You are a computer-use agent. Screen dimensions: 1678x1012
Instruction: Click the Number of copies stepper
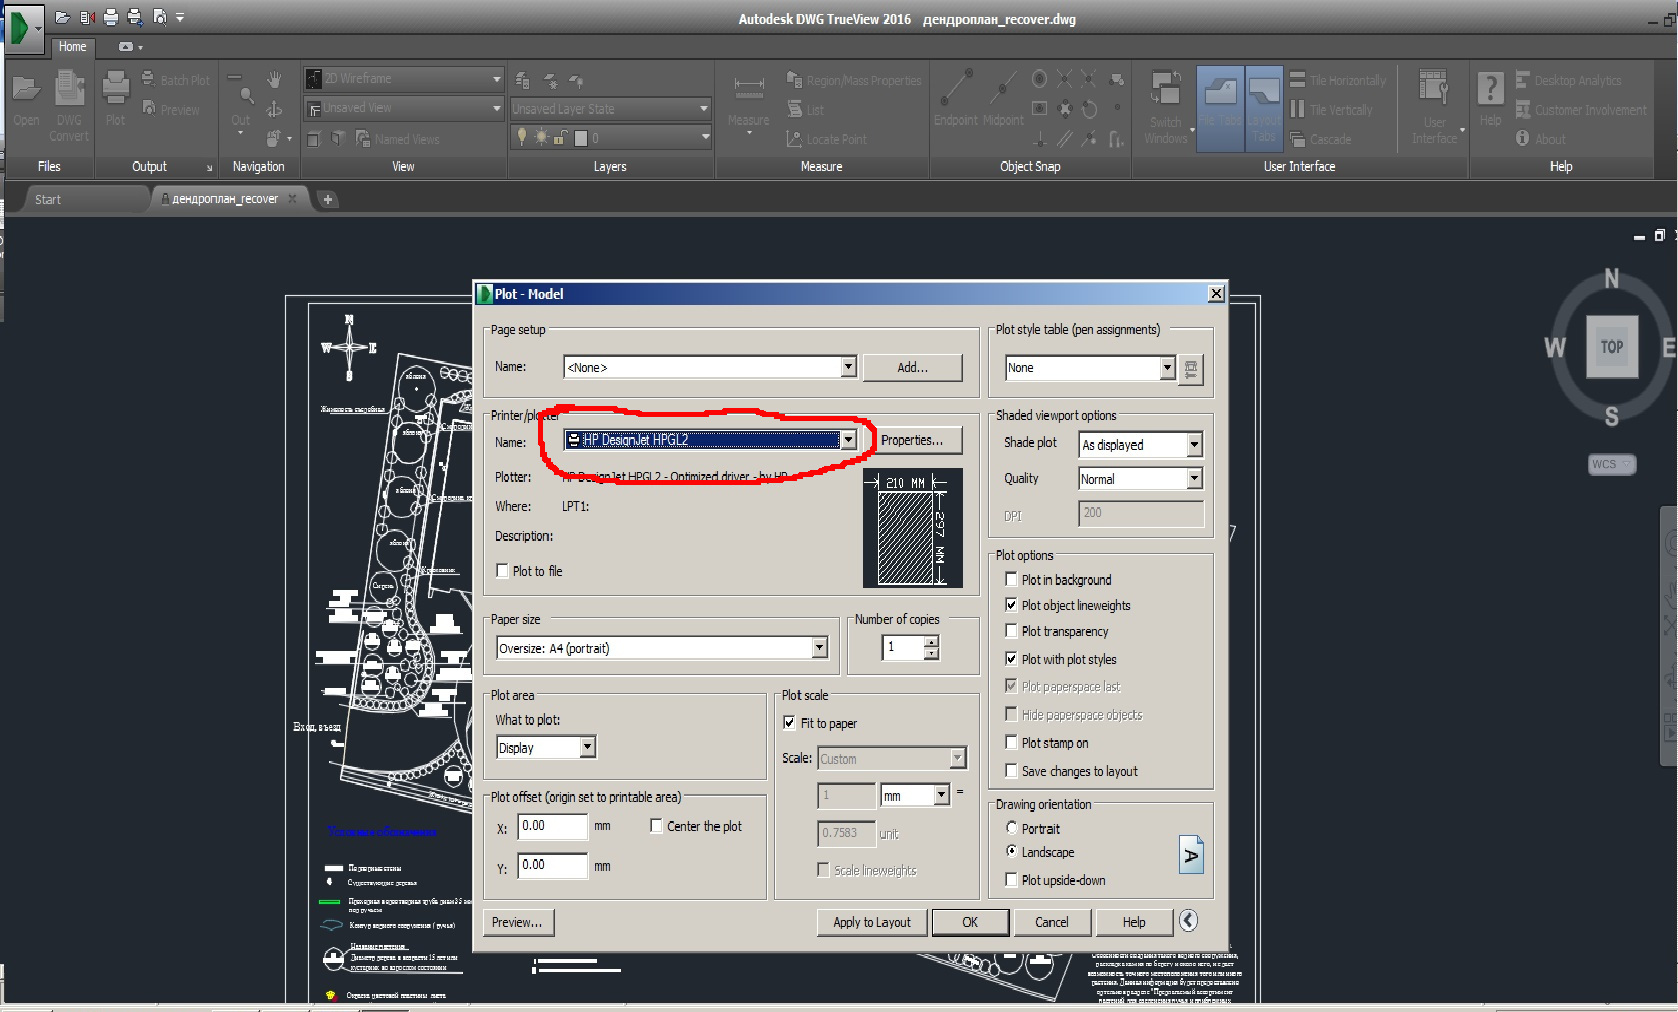point(931,648)
